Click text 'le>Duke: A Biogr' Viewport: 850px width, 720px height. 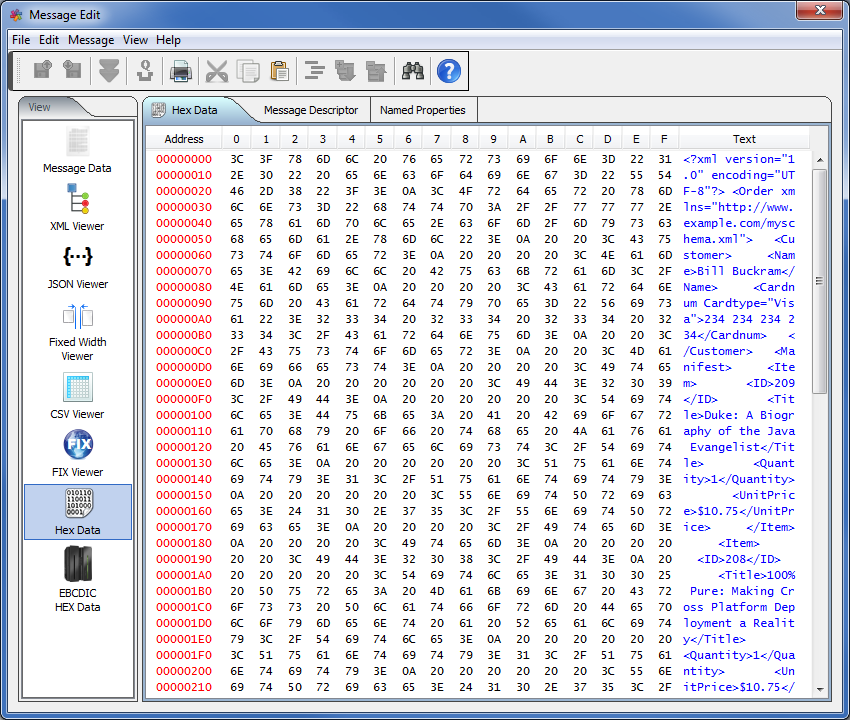click(x=739, y=415)
